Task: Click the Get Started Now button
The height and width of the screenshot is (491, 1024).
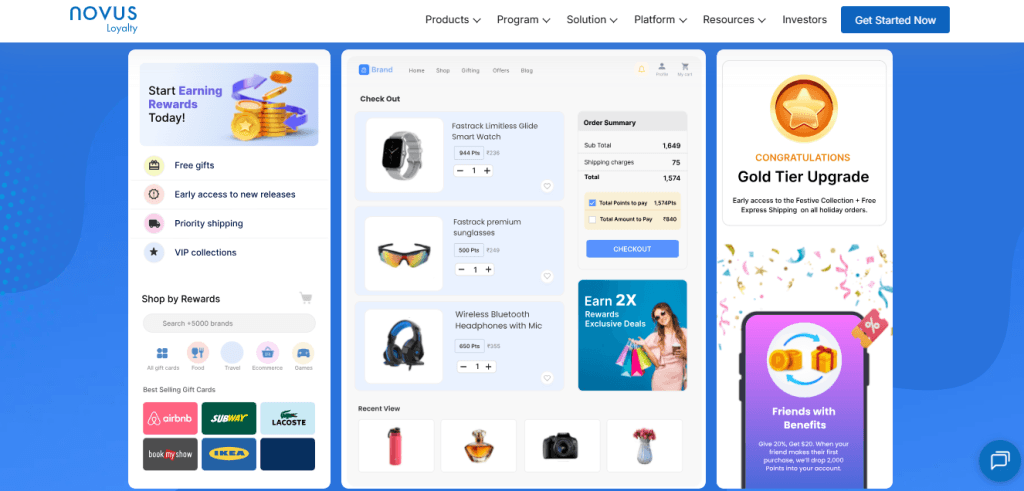Action: click(x=895, y=20)
